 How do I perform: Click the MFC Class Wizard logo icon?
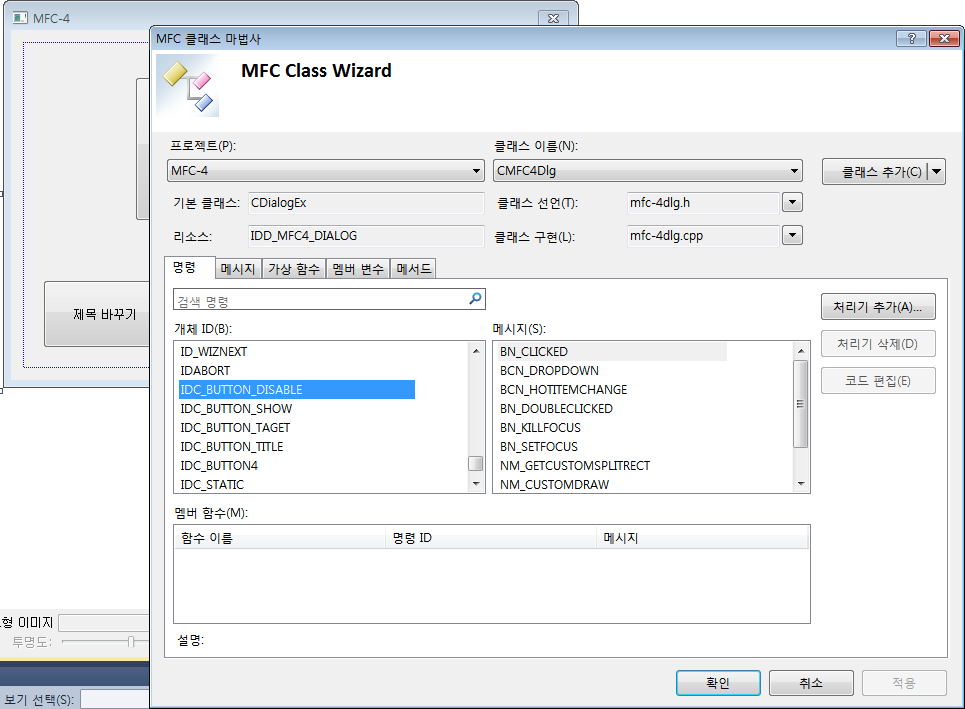pos(188,86)
